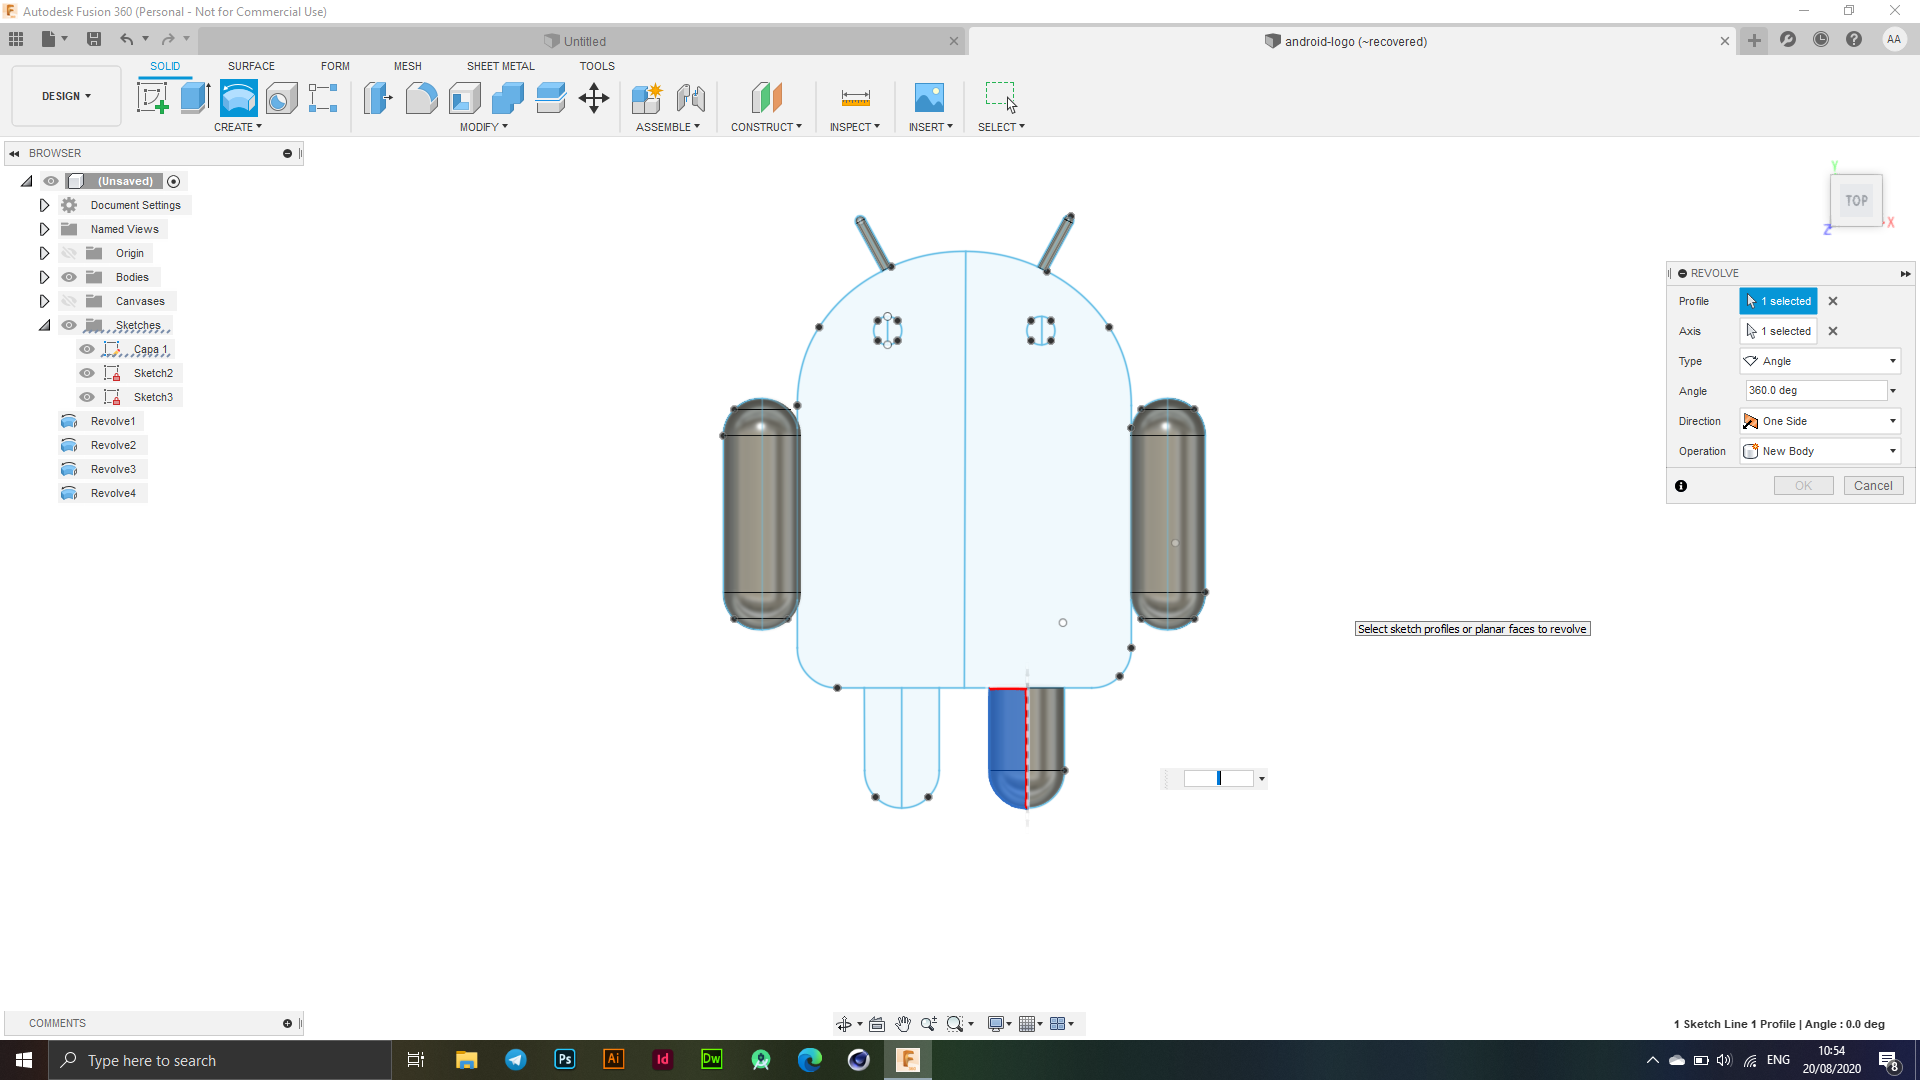
Task: Clear the Axis selection with X
Action: tap(1833, 331)
